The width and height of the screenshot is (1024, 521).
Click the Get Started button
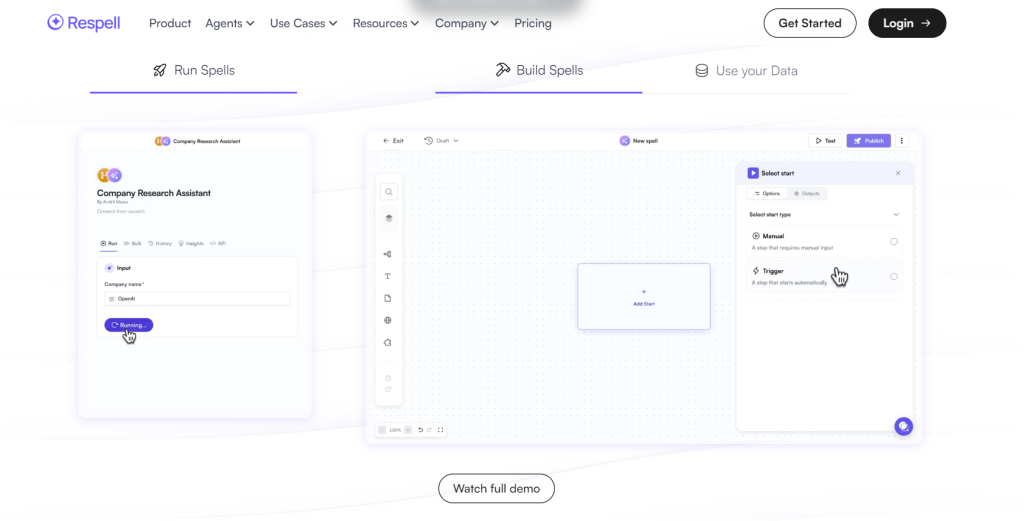[809, 23]
